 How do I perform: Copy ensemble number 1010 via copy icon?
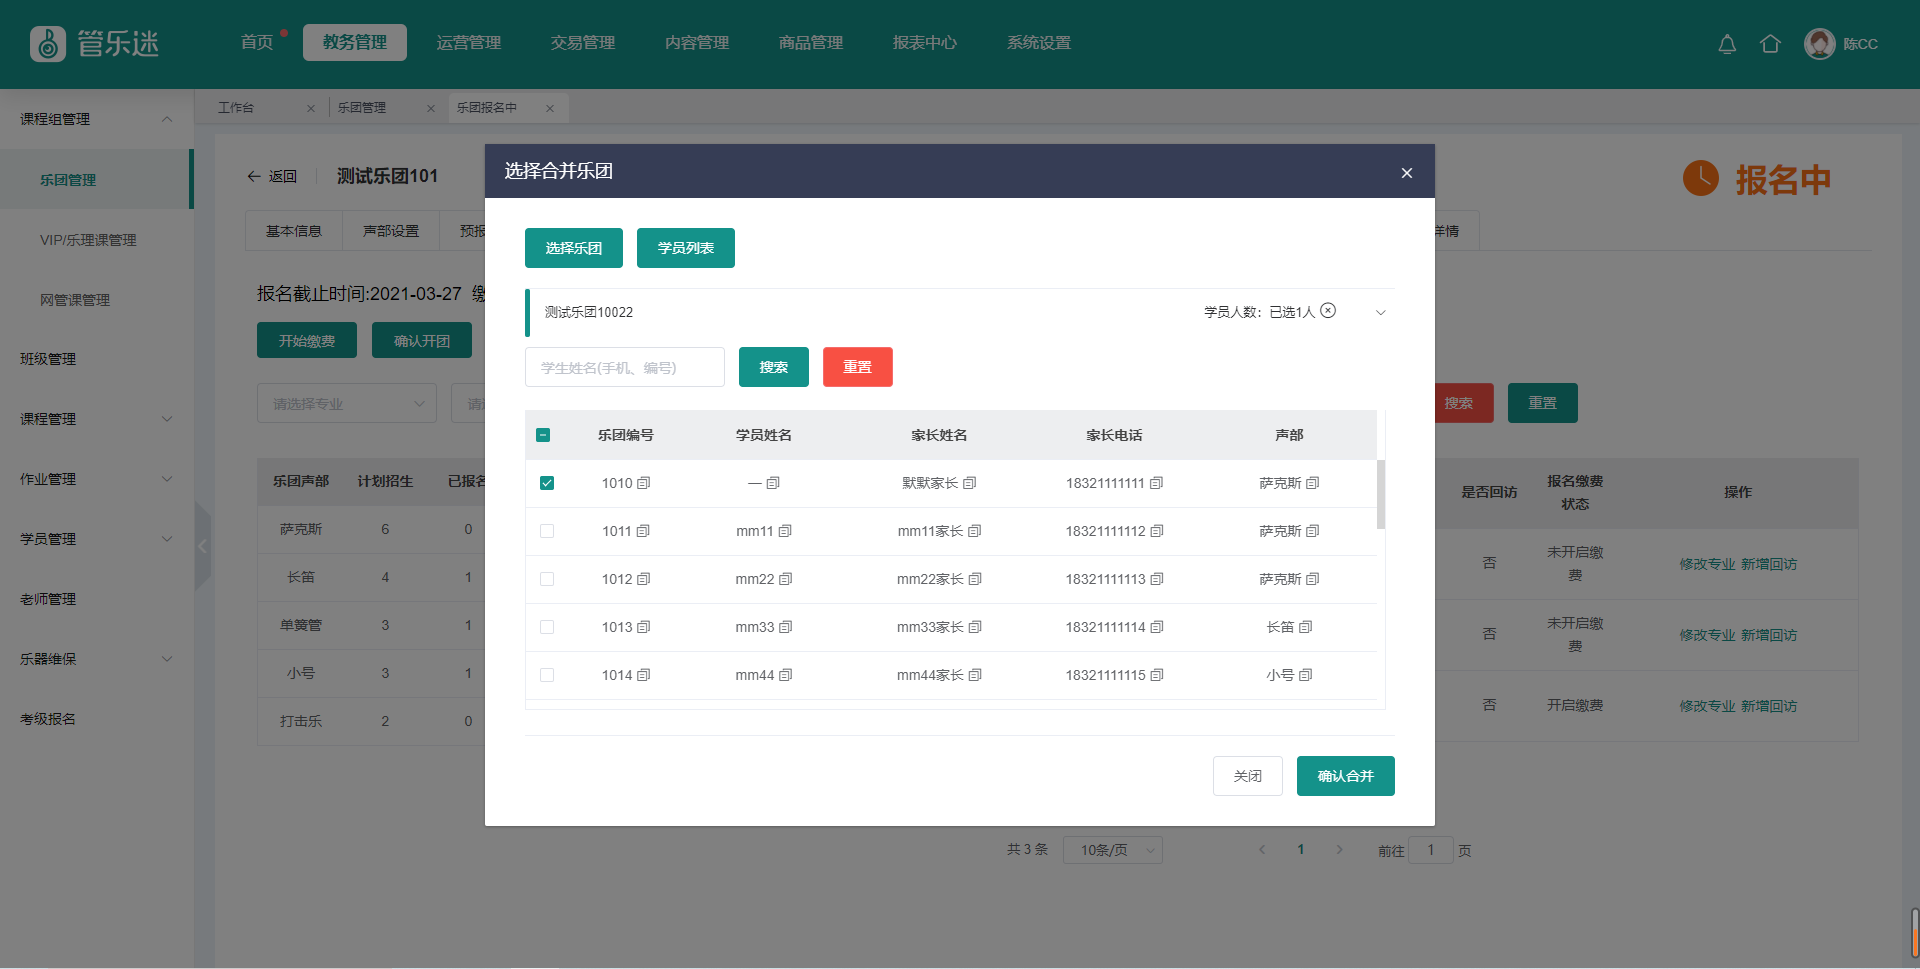644,483
